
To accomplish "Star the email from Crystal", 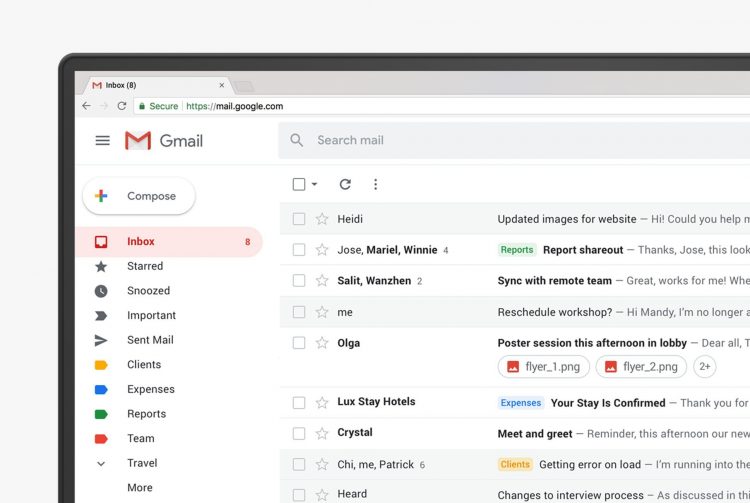I will (322, 433).
